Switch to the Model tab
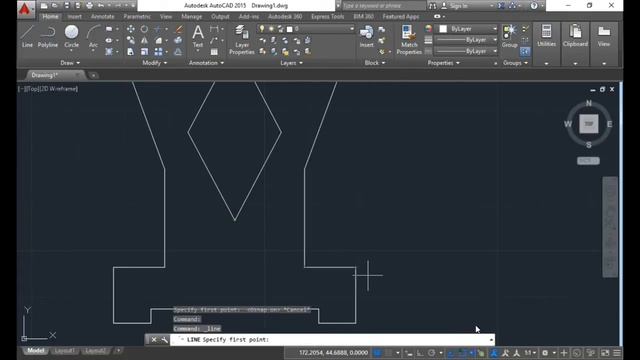Viewport: 640px width, 360px height. 36,351
